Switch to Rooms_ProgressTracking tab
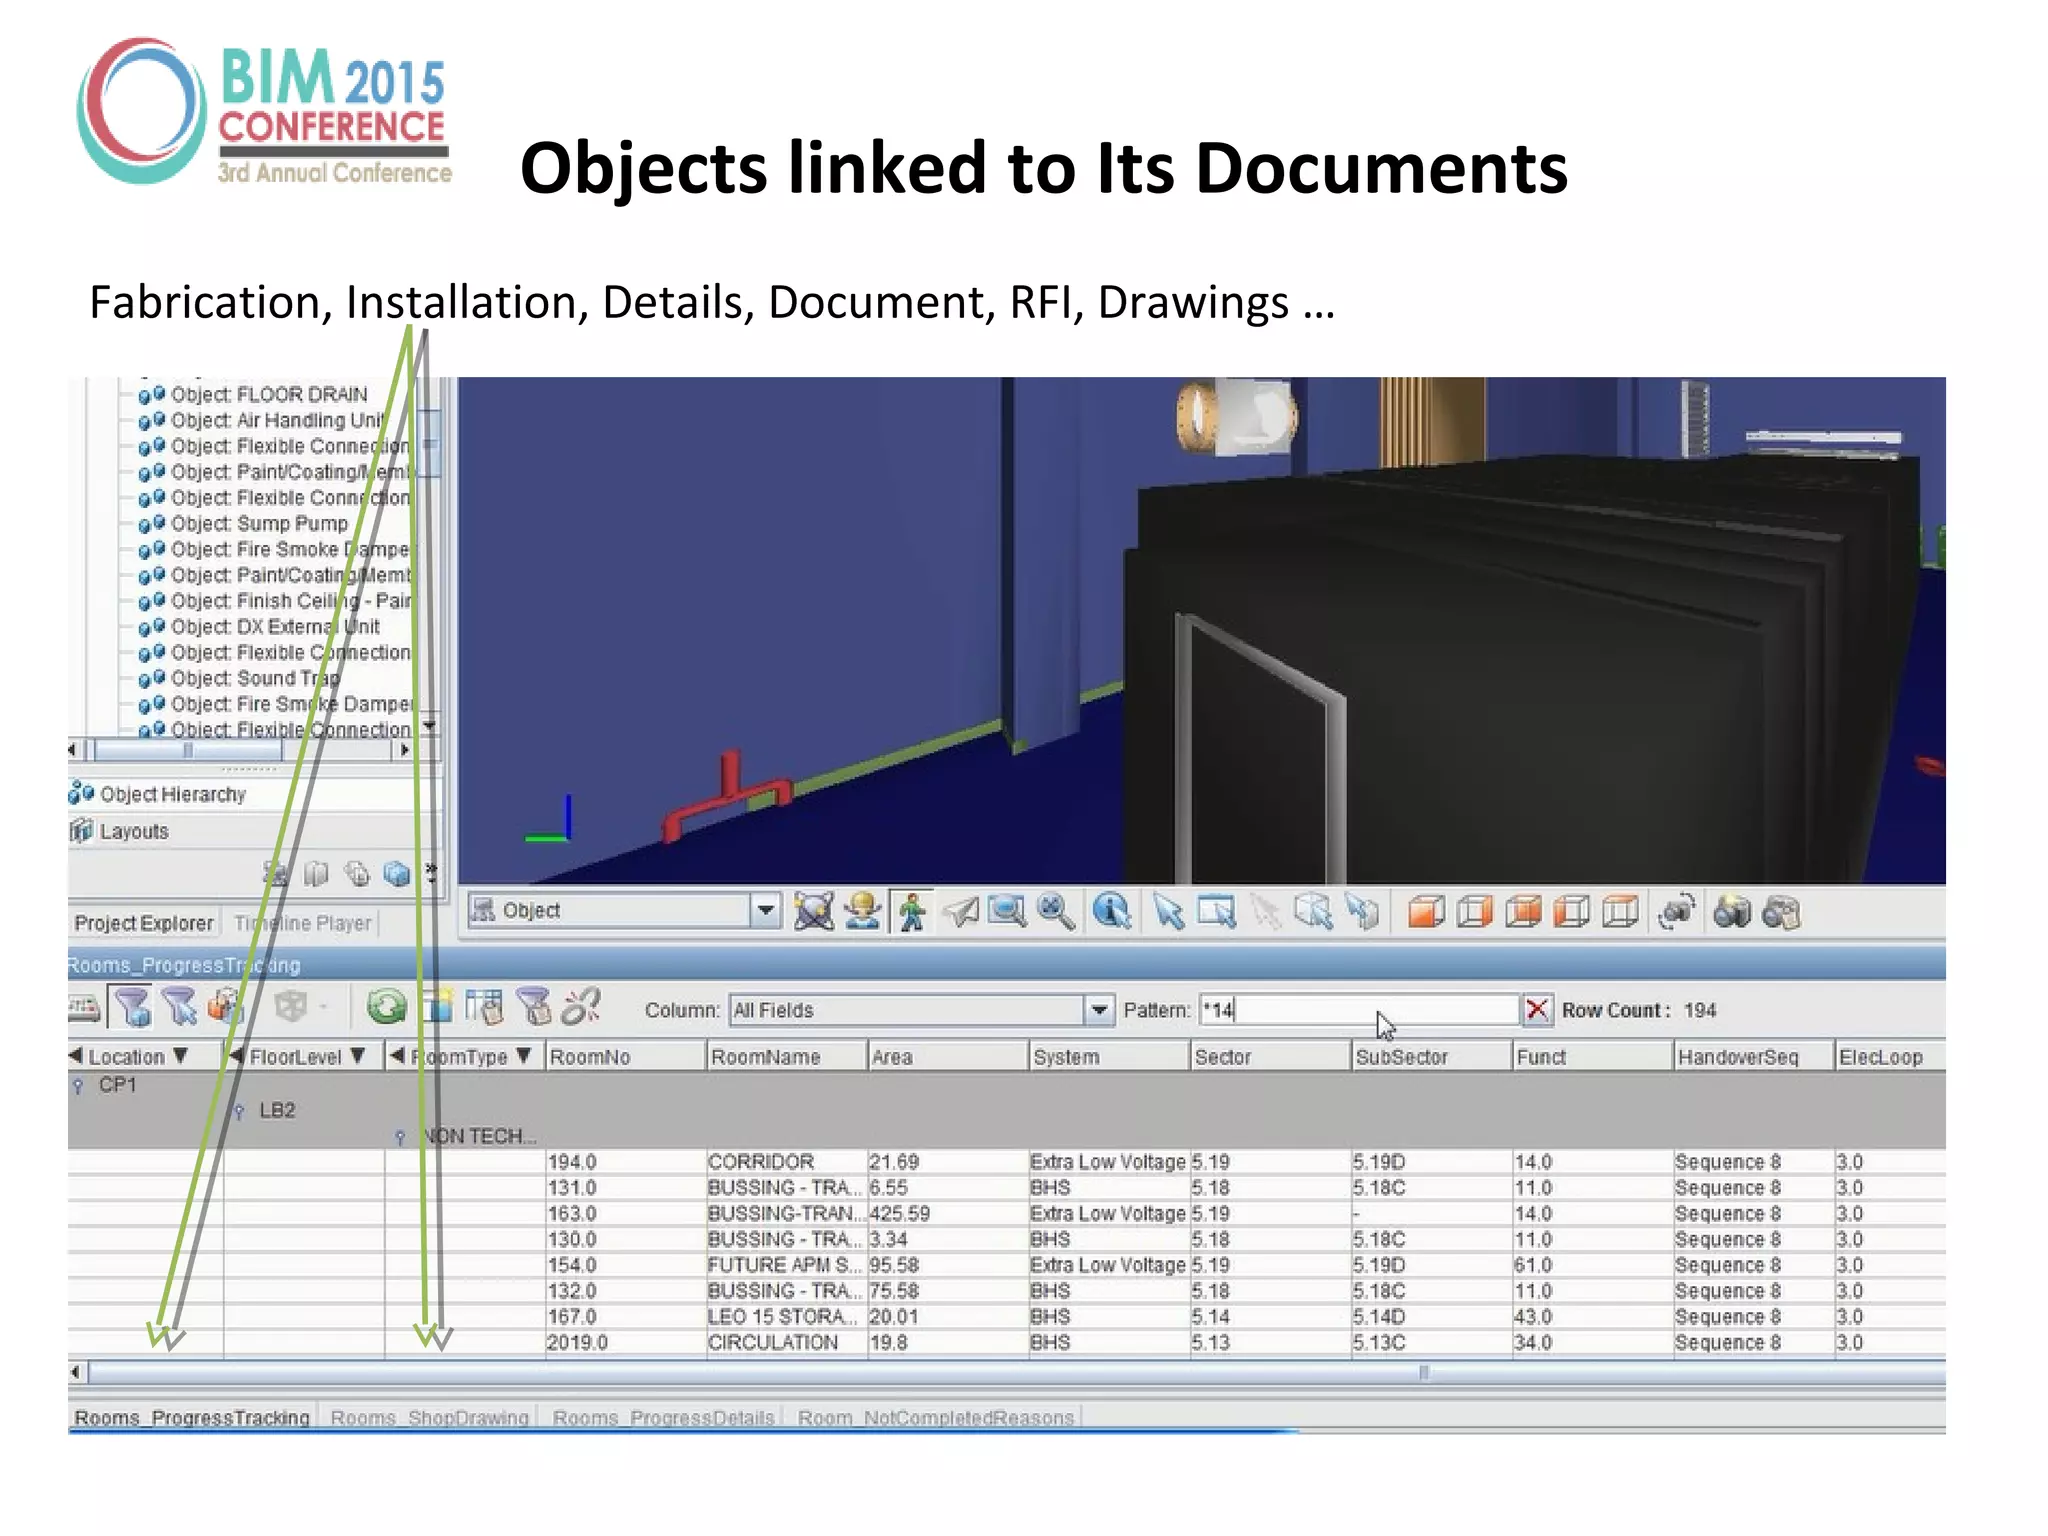Image resolution: width=2048 pixels, height=1536 pixels. [x=192, y=1417]
